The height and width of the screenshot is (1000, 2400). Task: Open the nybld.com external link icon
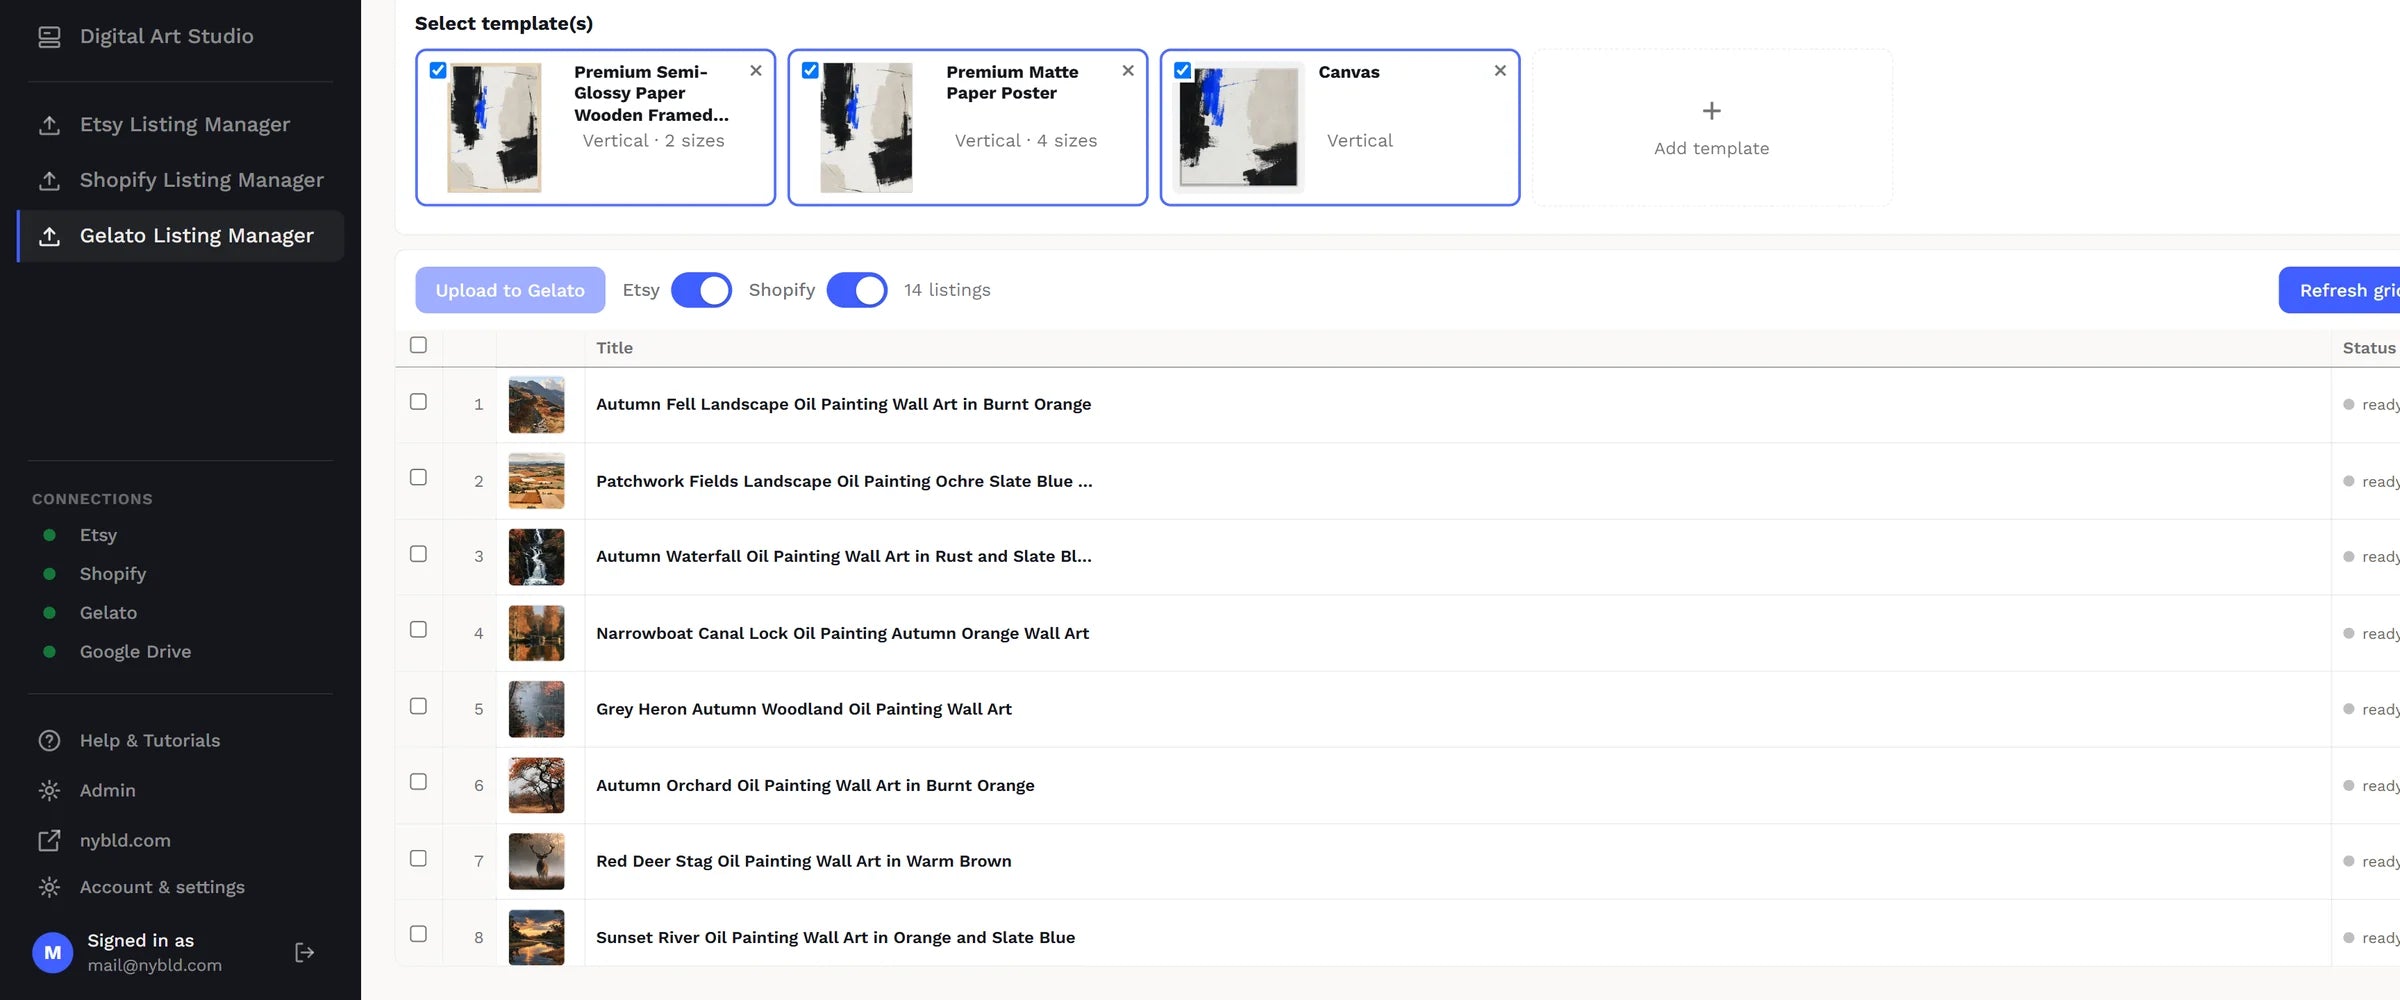click(49, 841)
